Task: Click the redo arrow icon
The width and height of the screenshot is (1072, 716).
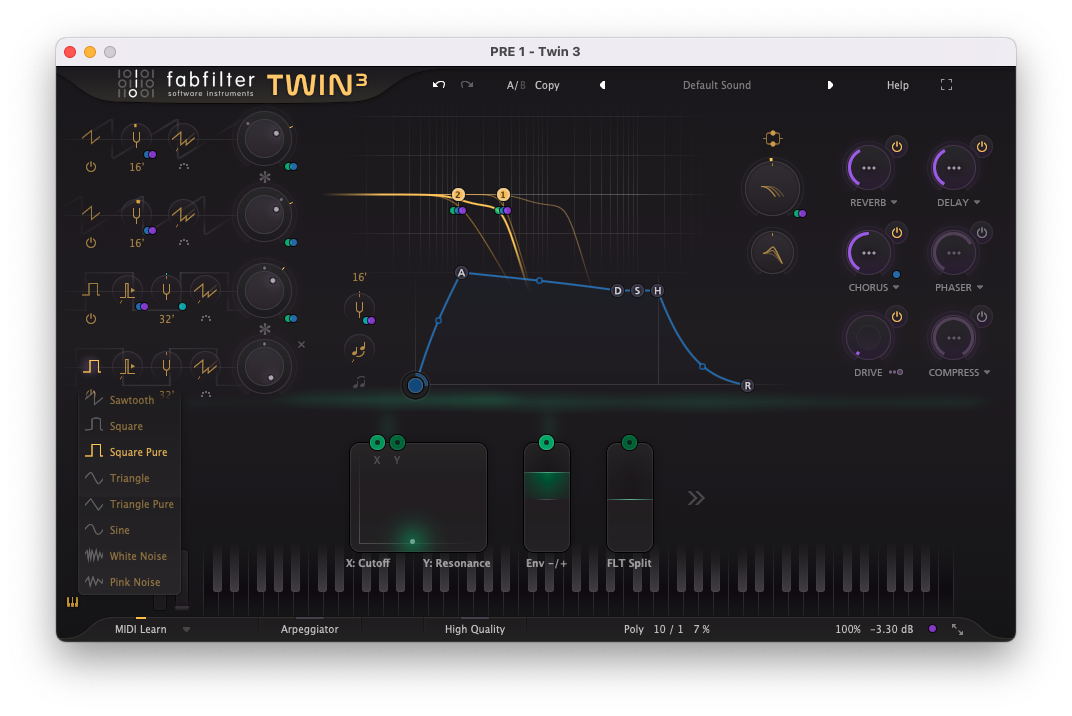Action: (466, 85)
